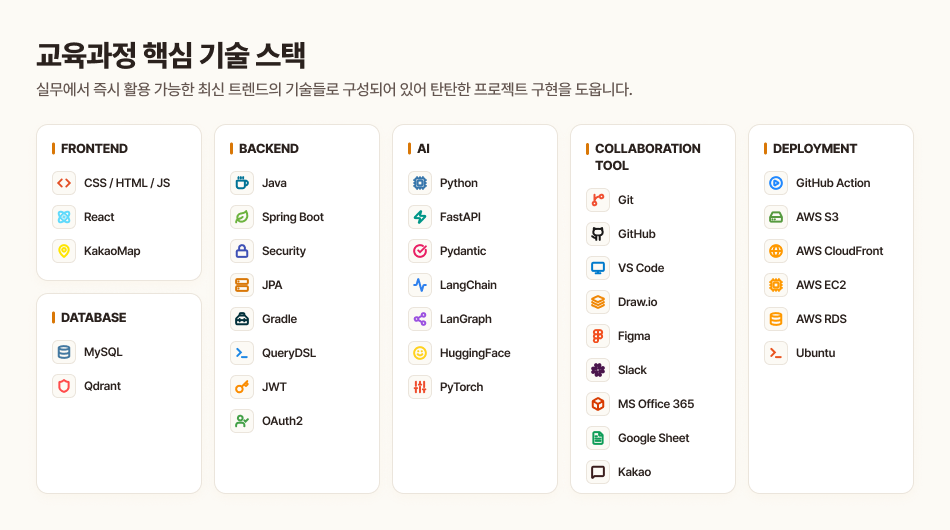Click the AWS CloudFront globe icon

click(x=776, y=251)
